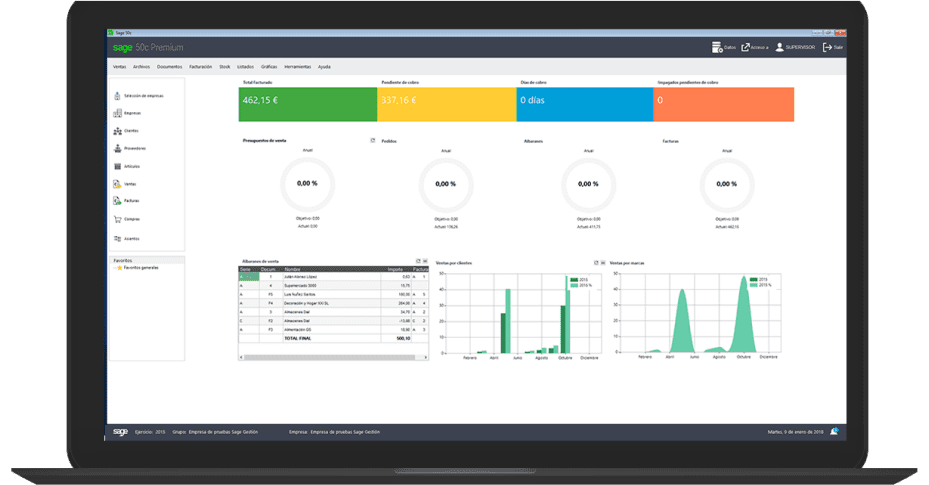Expand the SUPERVISOR user menu
This screenshot has height=485, width=929.
[795, 47]
